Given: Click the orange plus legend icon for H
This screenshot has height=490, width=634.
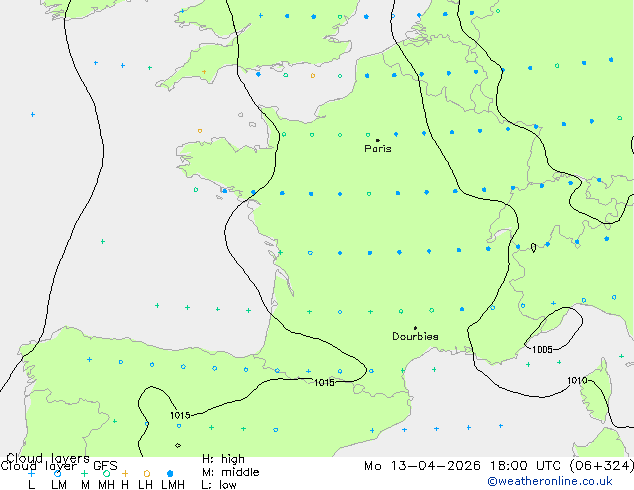Looking at the screenshot, I should pyautogui.click(x=125, y=473).
